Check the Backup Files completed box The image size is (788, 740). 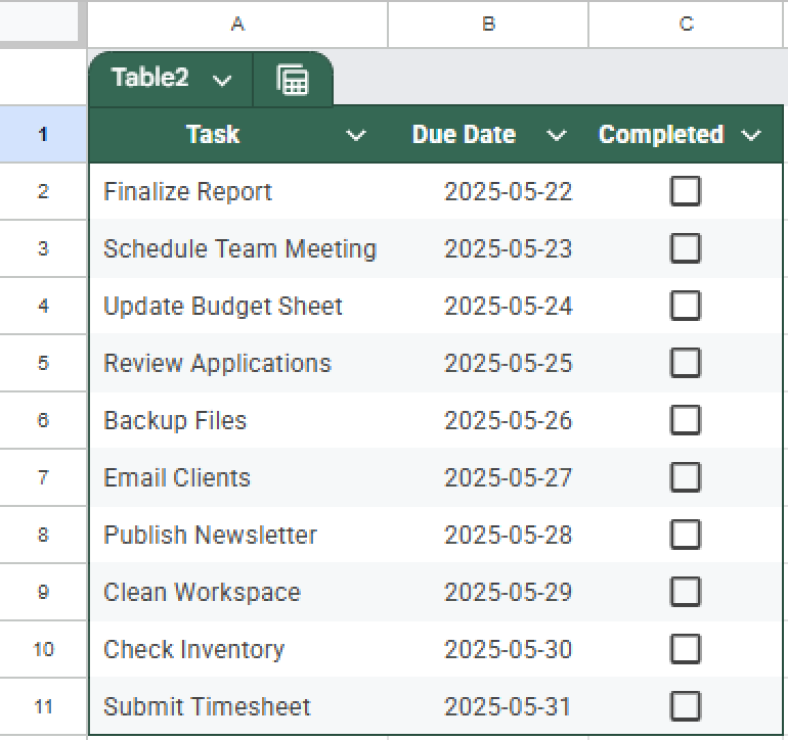[x=685, y=420]
